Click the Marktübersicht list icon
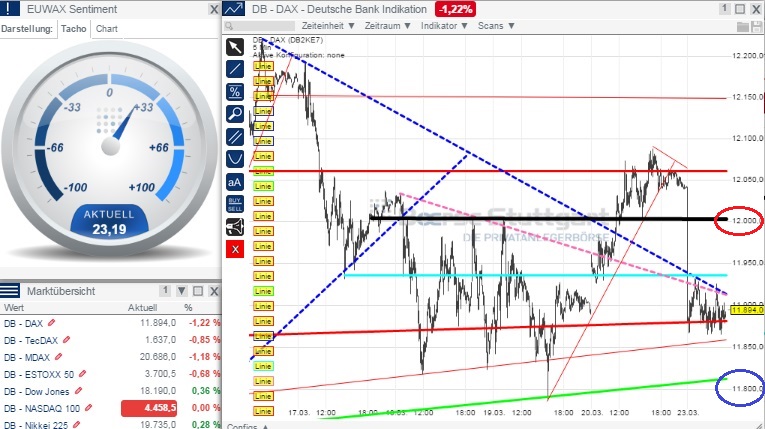 tap(10, 291)
